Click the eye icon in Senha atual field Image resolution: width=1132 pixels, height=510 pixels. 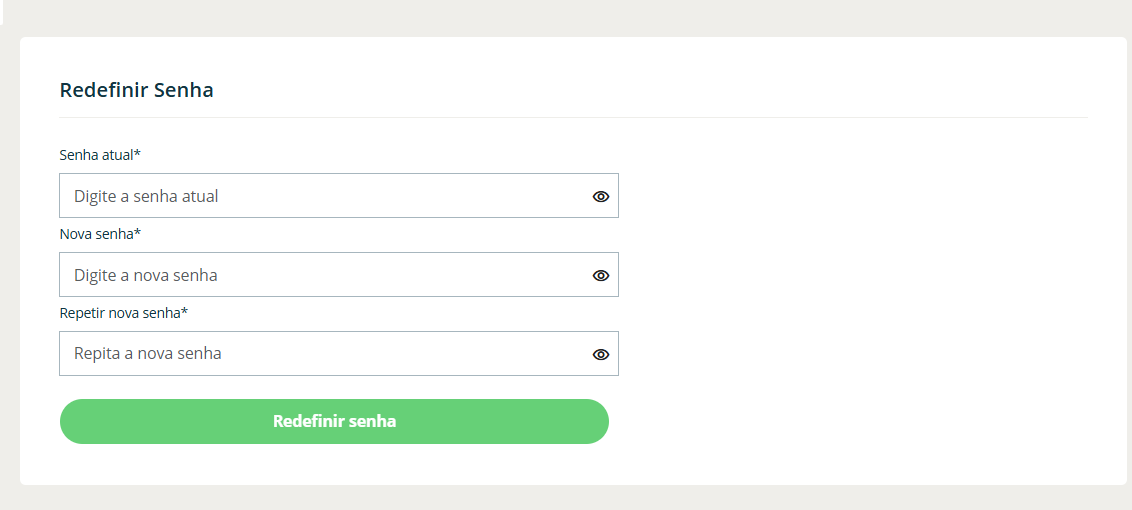point(600,197)
